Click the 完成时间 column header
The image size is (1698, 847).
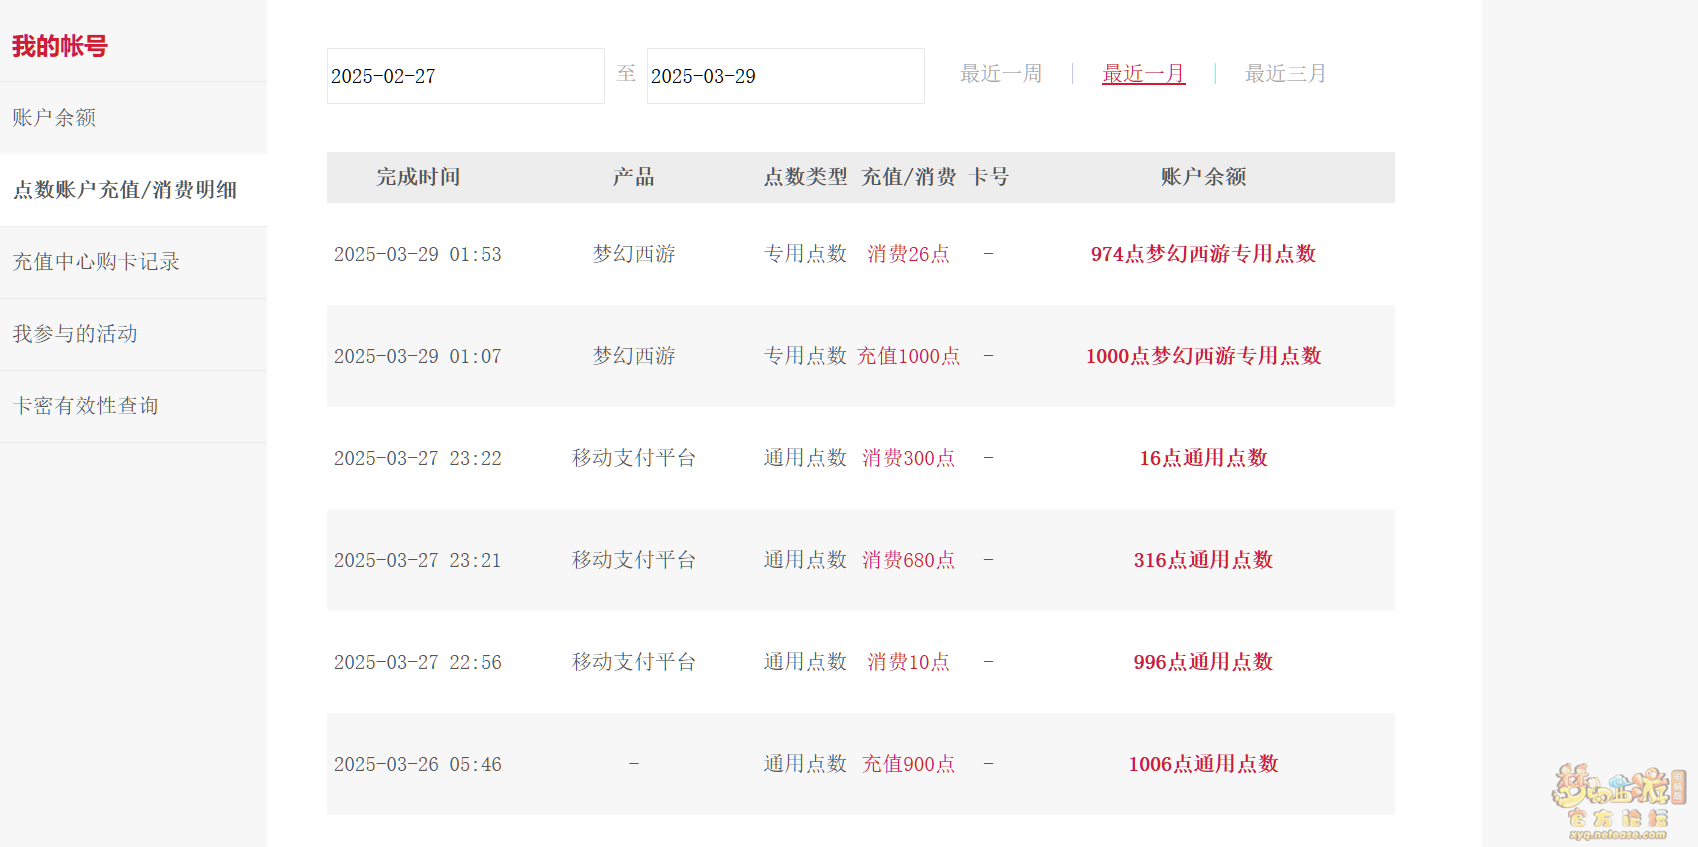(418, 177)
